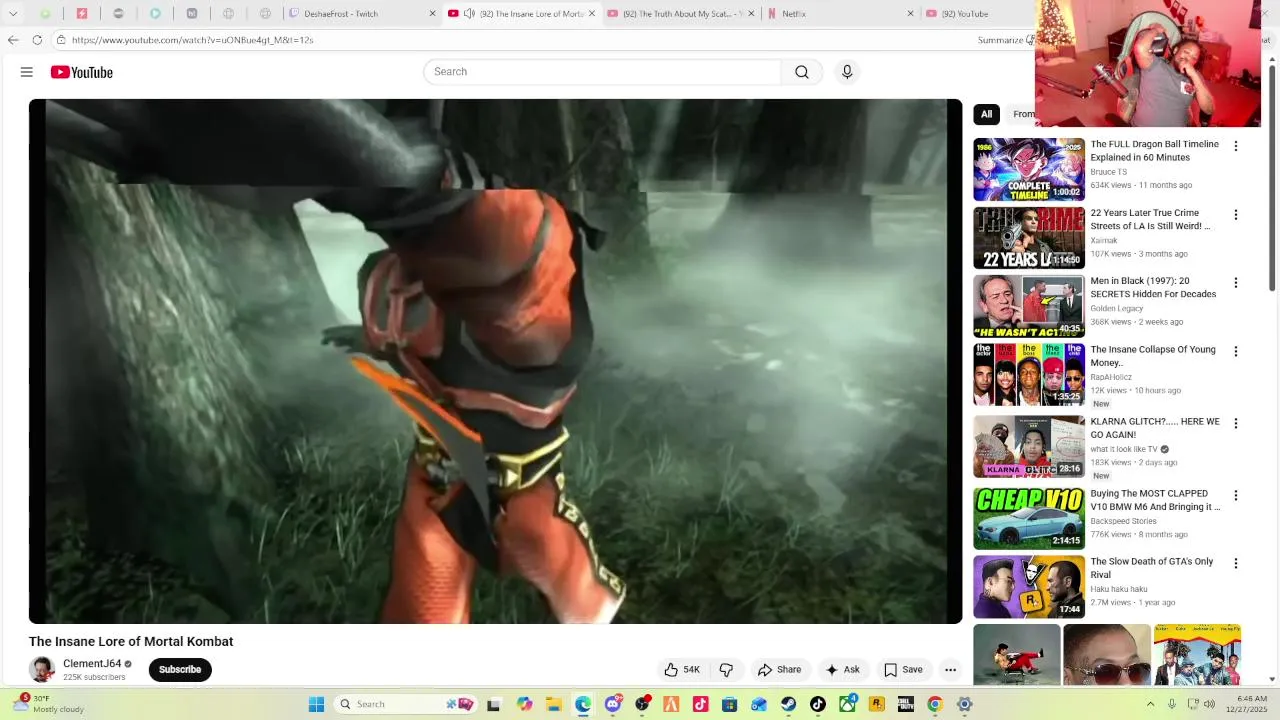Open The Slow Death of GTA's Only Rival
Viewport: 1280px width, 720px height.
pos(1152,568)
